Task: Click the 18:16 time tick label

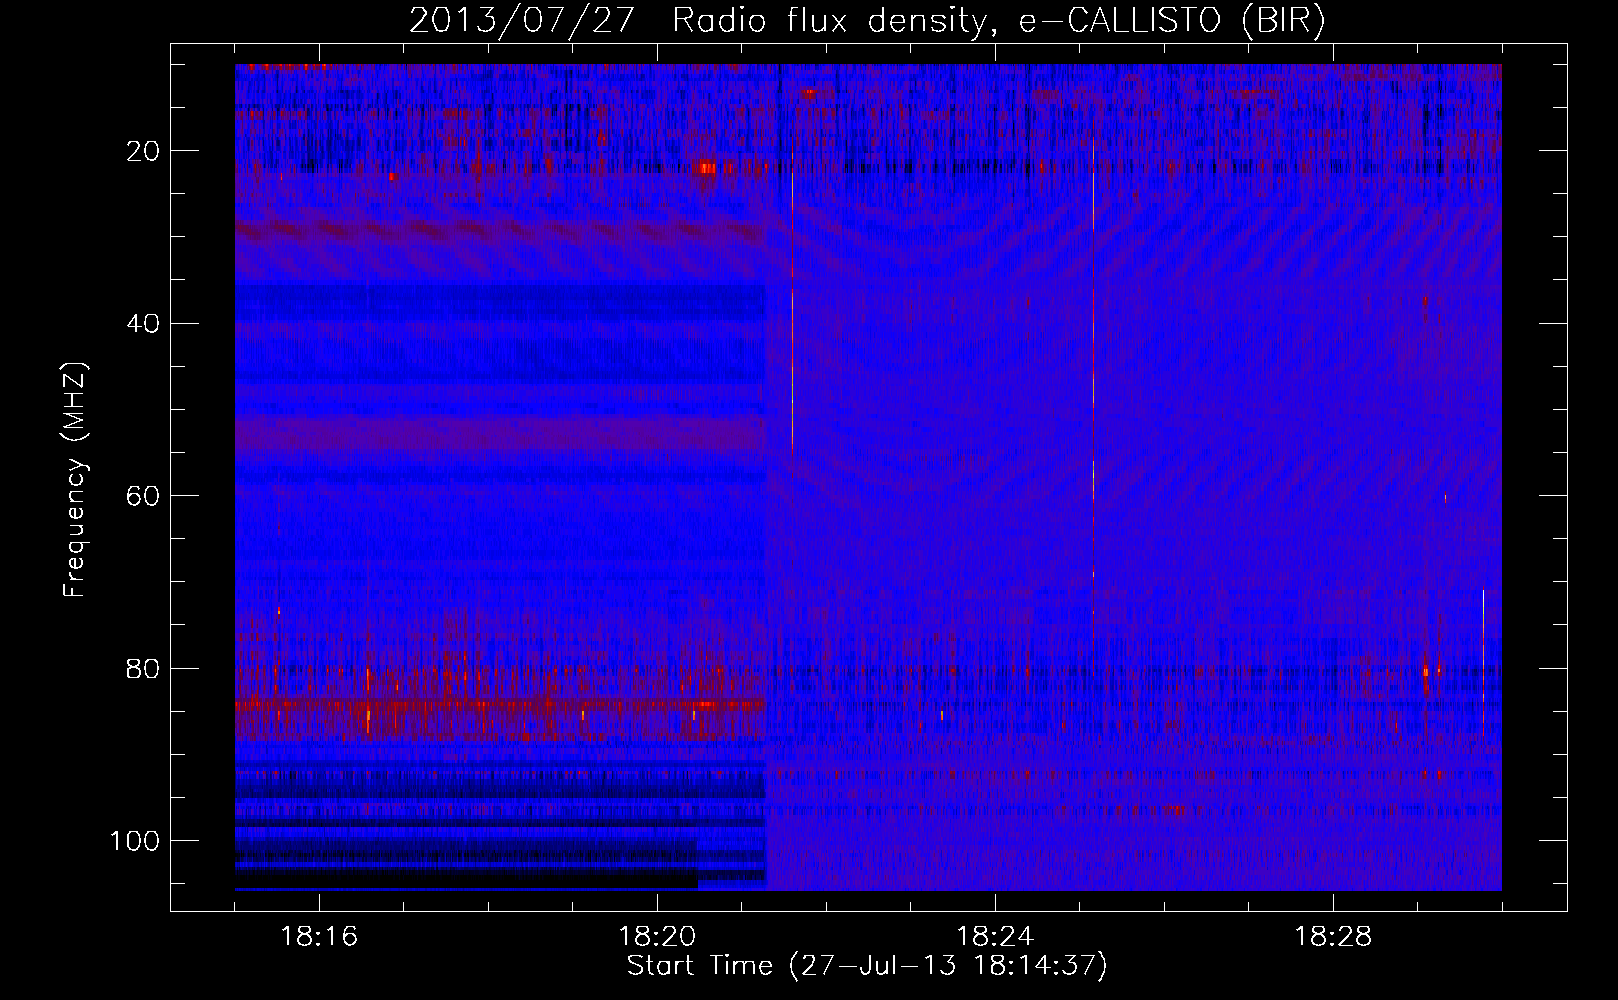Action: (x=319, y=937)
